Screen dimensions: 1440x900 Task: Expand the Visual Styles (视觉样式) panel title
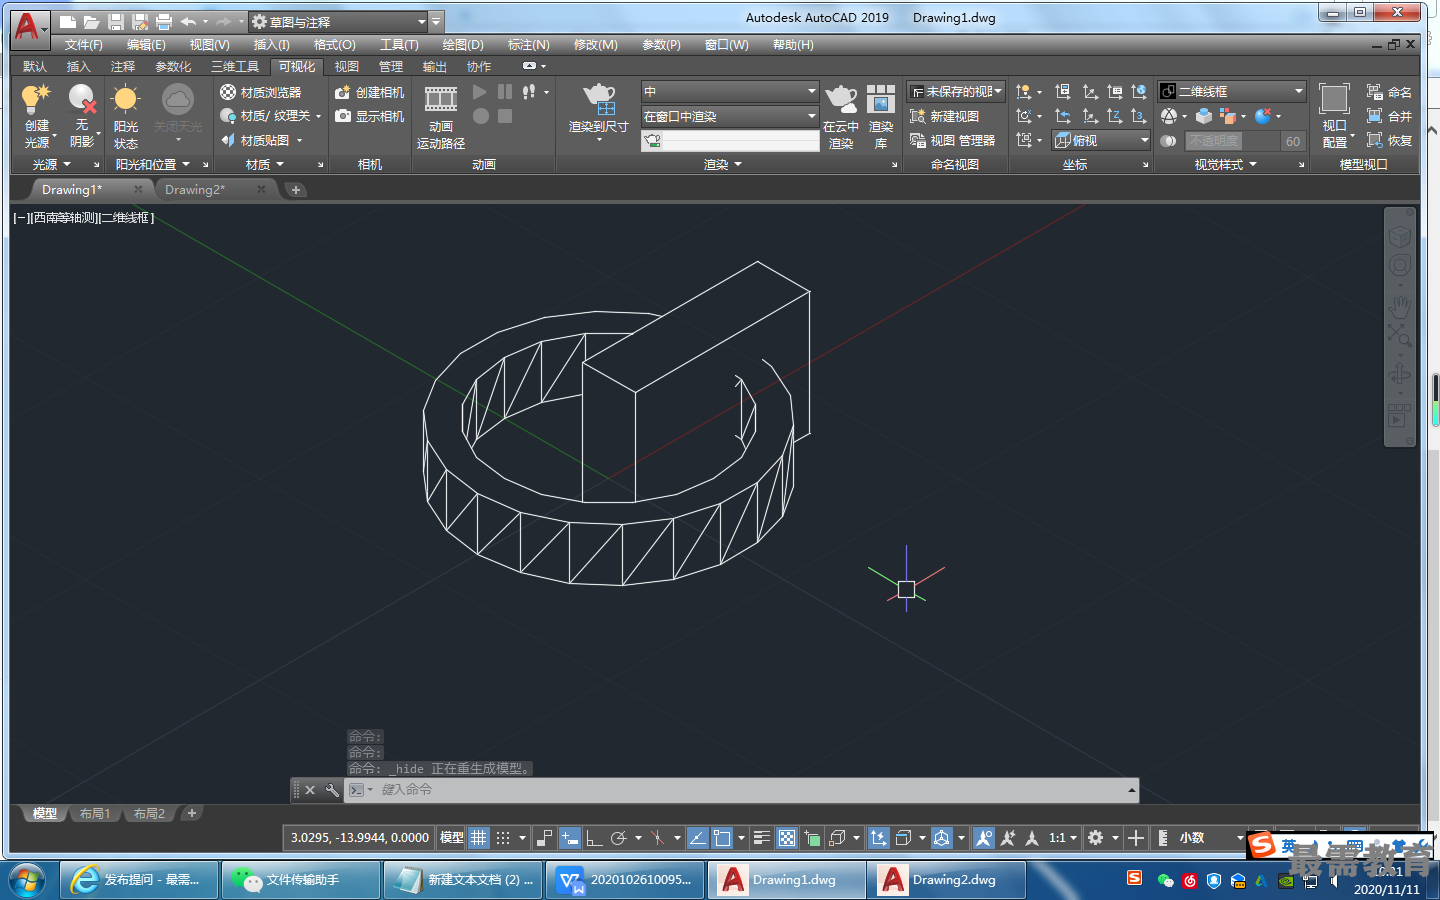[x=1226, y=164]
